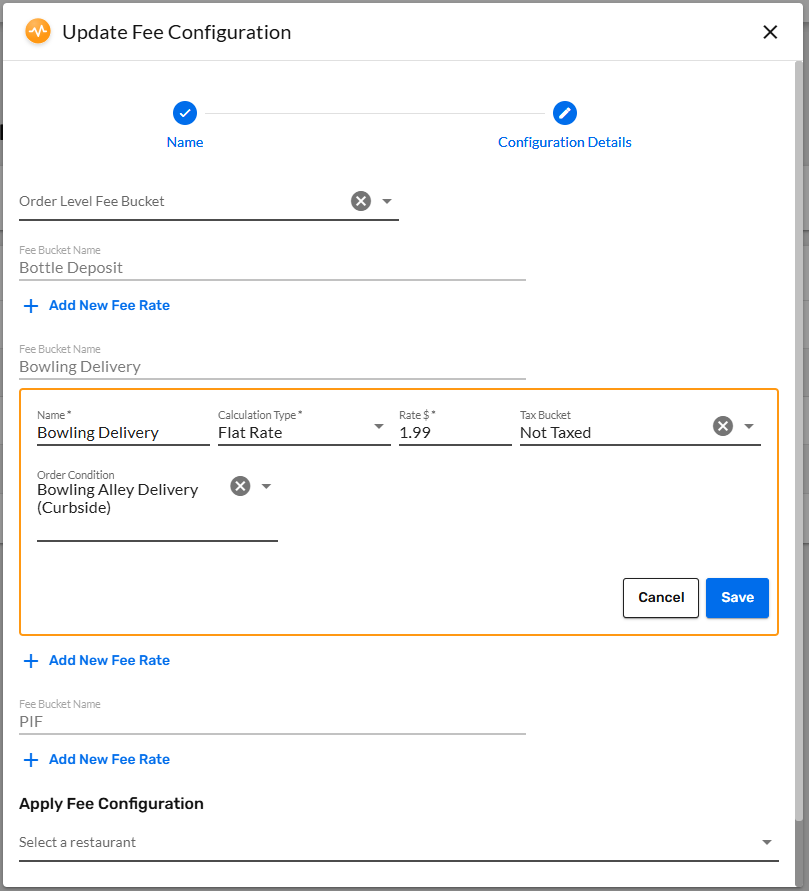Image resolution: width=809 pixels, height=891 pixels.
Task: Click the plus icon under the PIF bucket
Action: coord(31,759)
